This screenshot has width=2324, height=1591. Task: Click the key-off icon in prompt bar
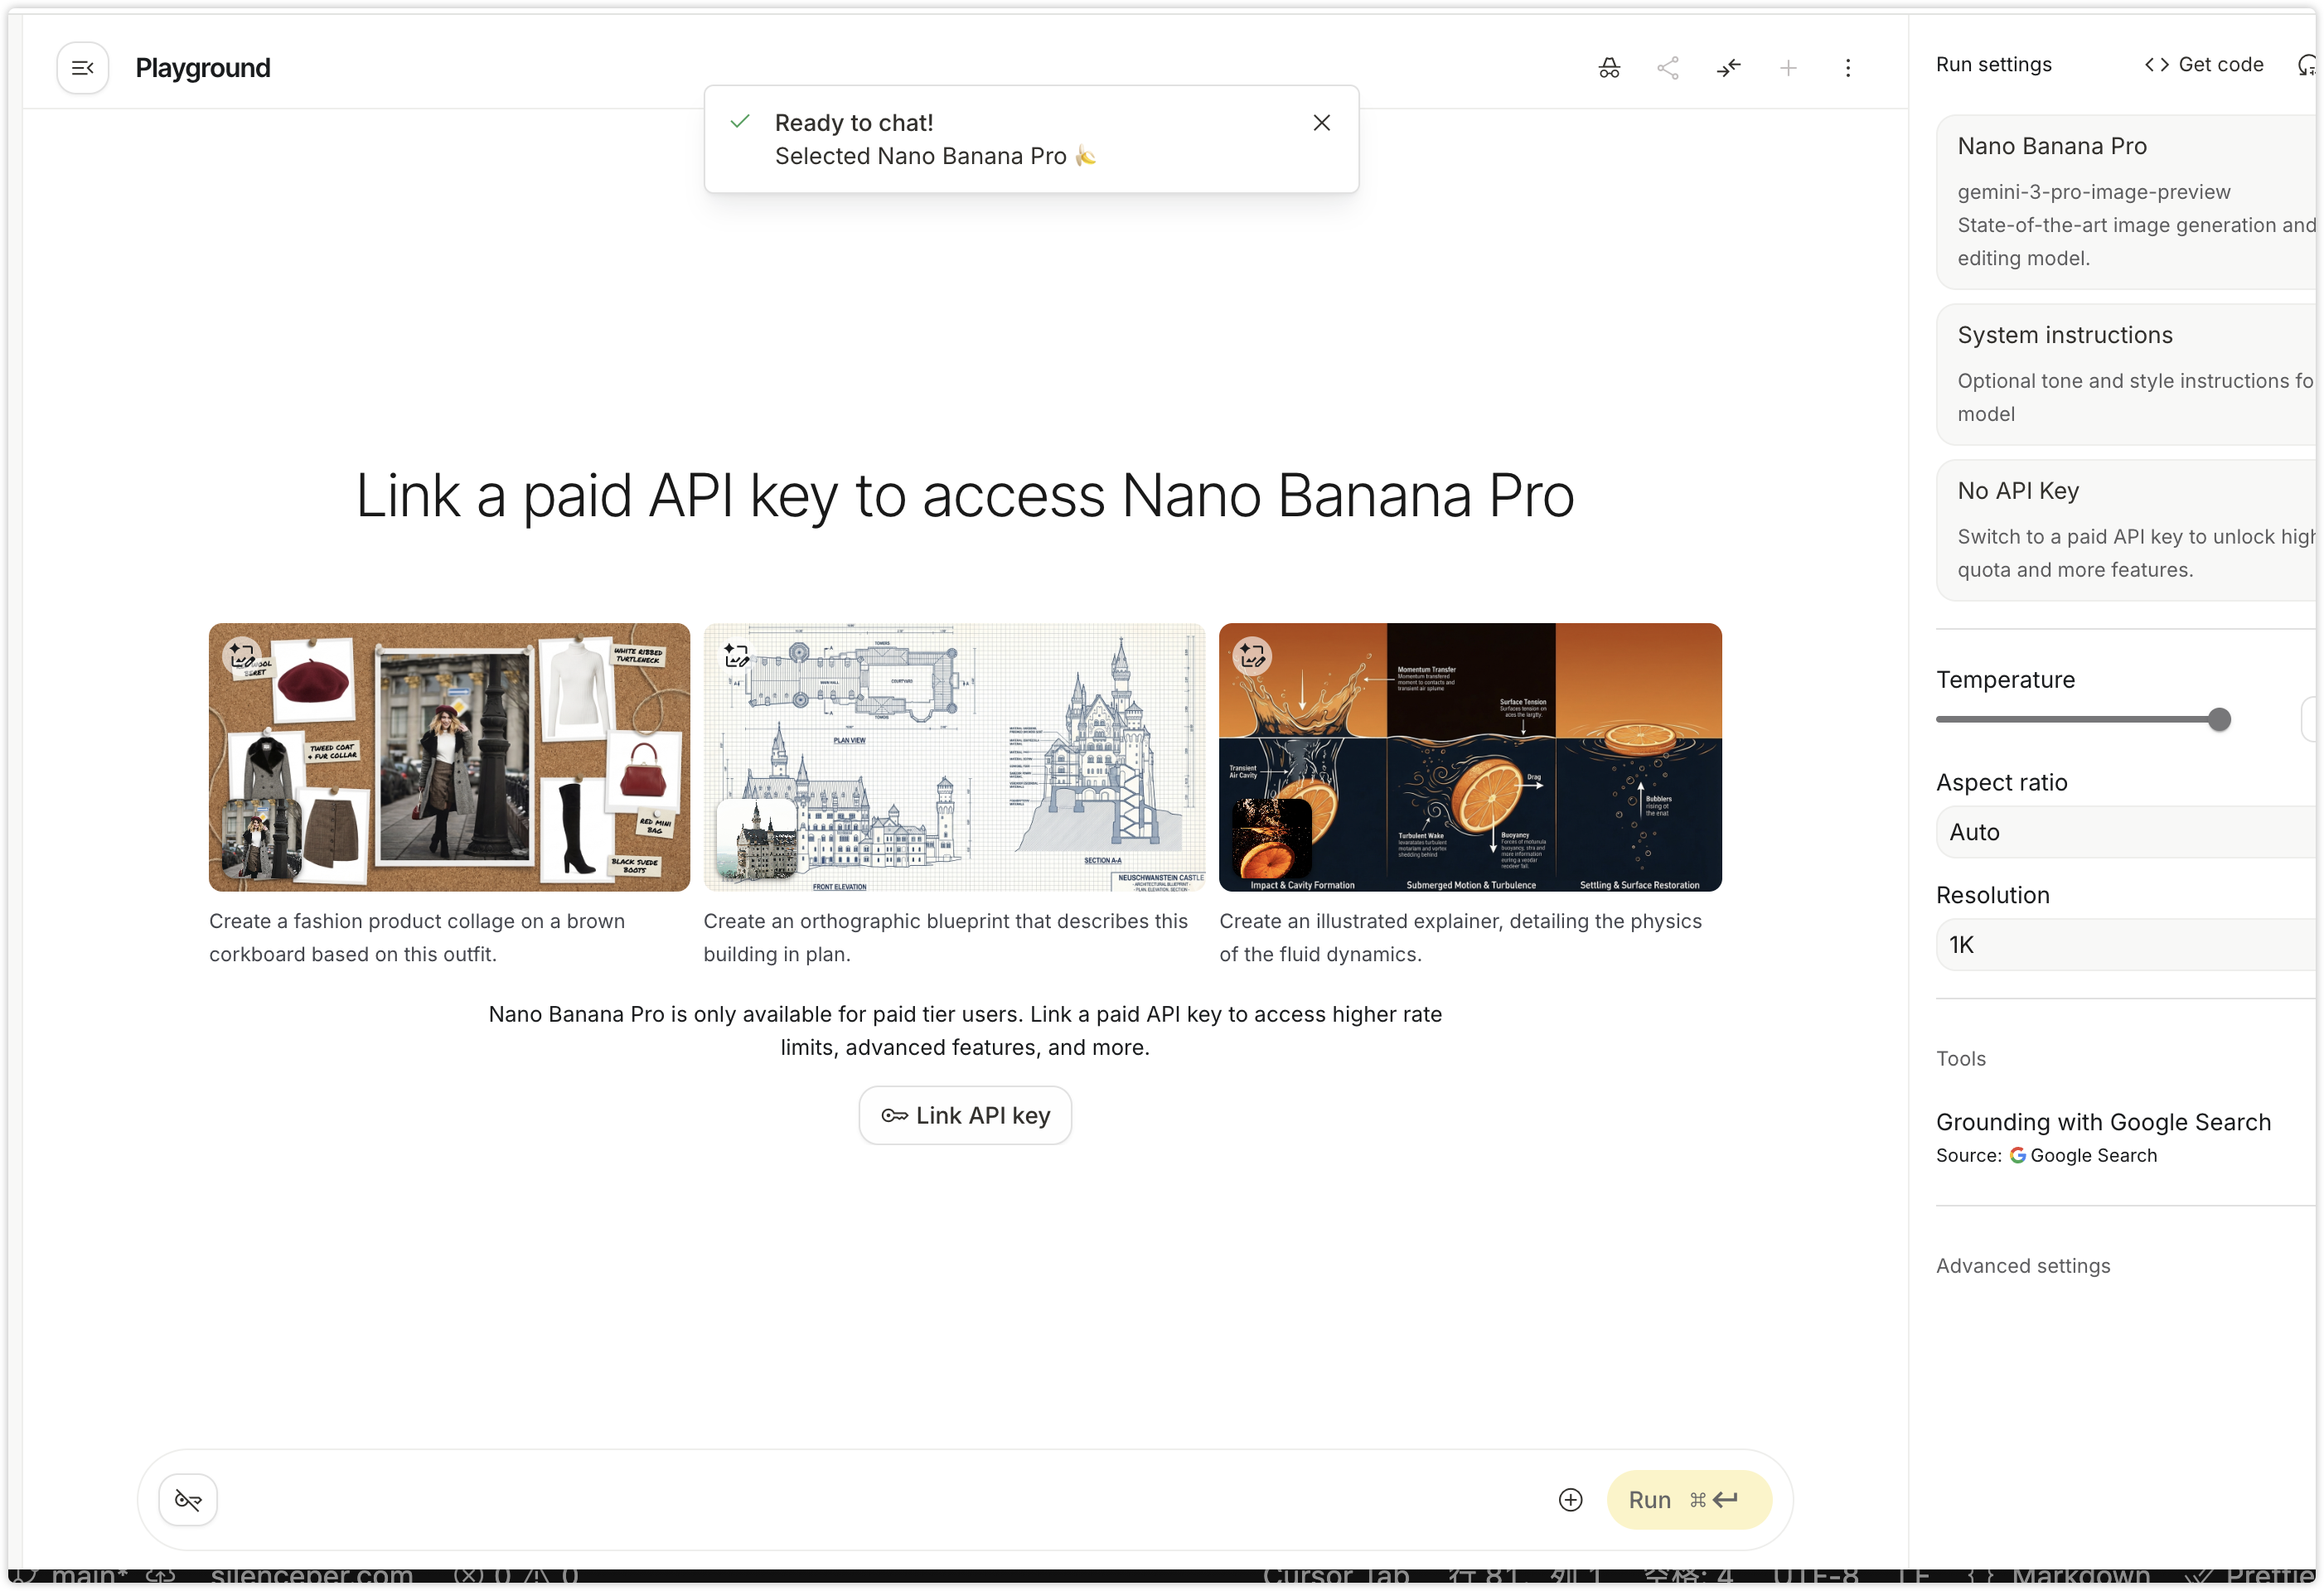click(x=188, y=1500)
